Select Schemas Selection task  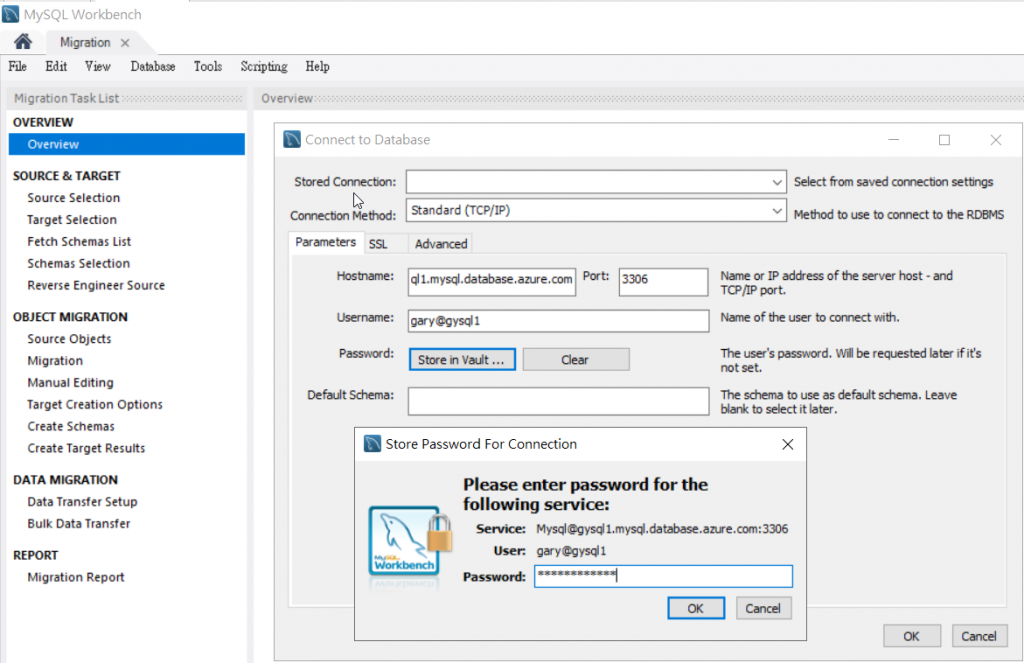(x=78, y=263)
